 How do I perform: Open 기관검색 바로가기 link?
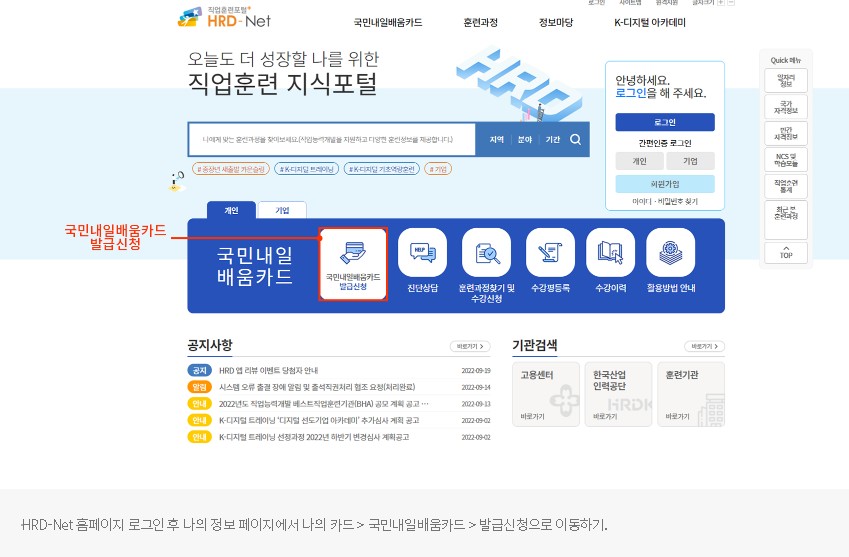pyautogui.click(x=704, y=346)
